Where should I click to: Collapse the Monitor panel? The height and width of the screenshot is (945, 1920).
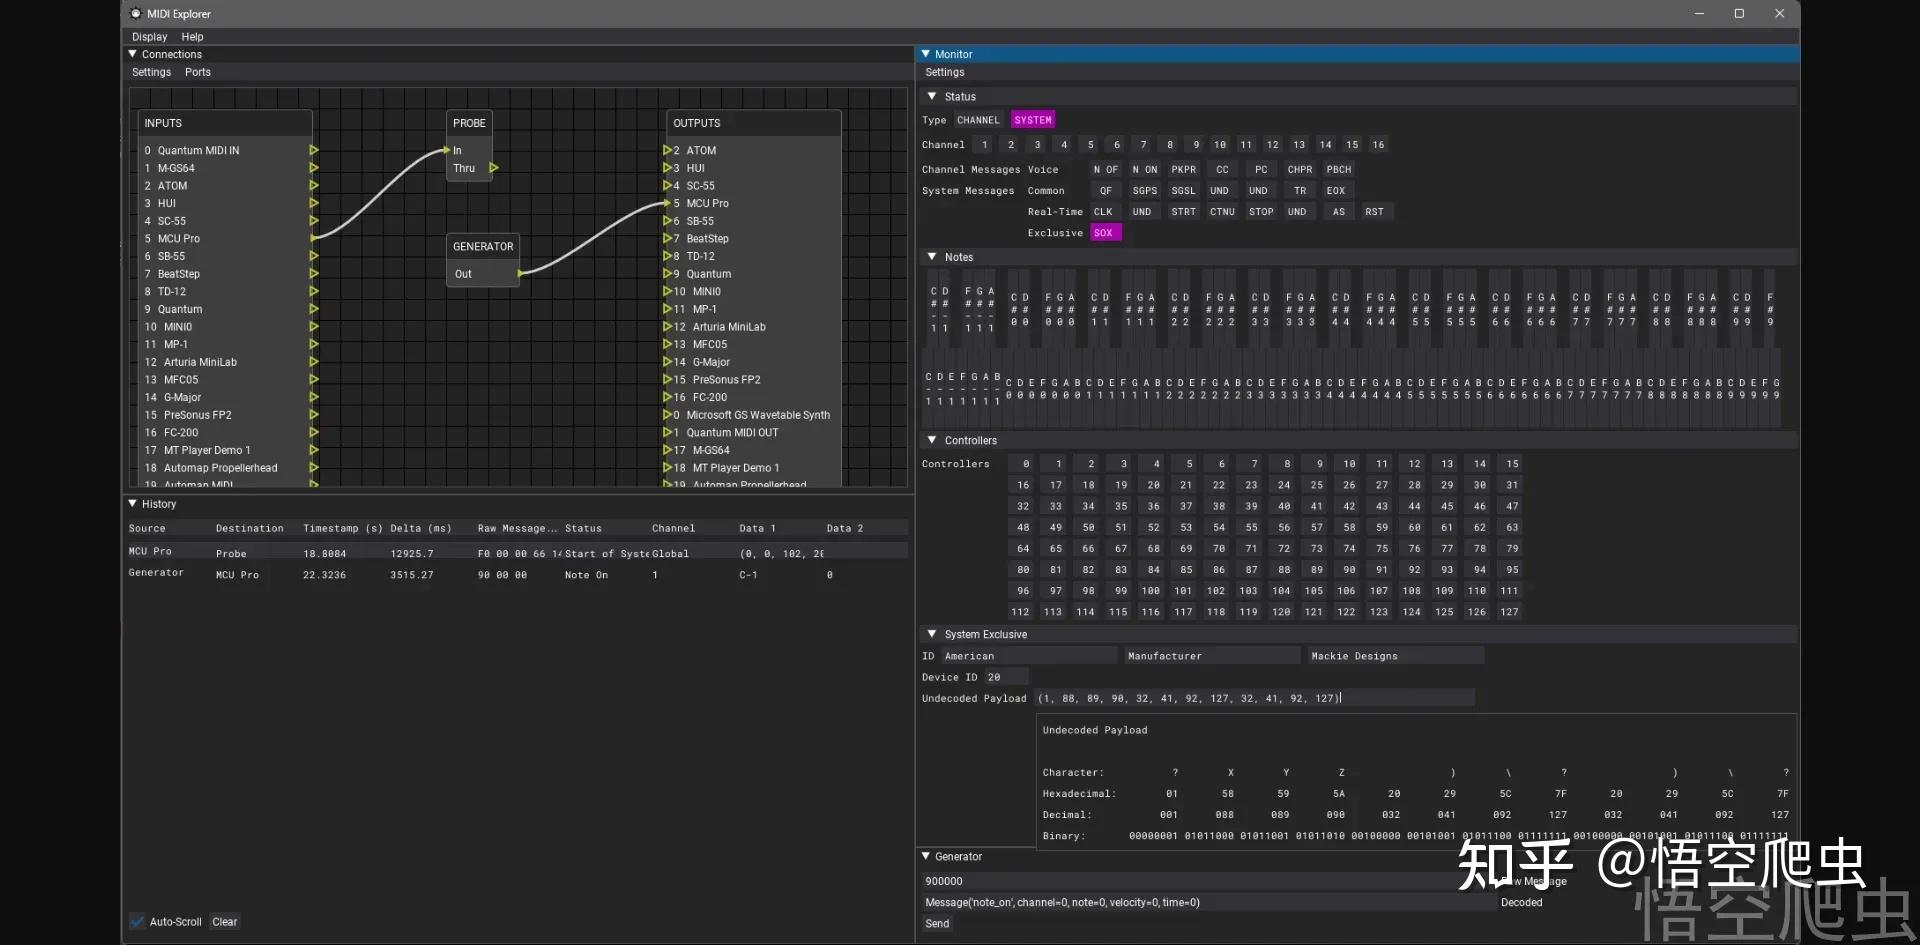(x=926, y=54)
